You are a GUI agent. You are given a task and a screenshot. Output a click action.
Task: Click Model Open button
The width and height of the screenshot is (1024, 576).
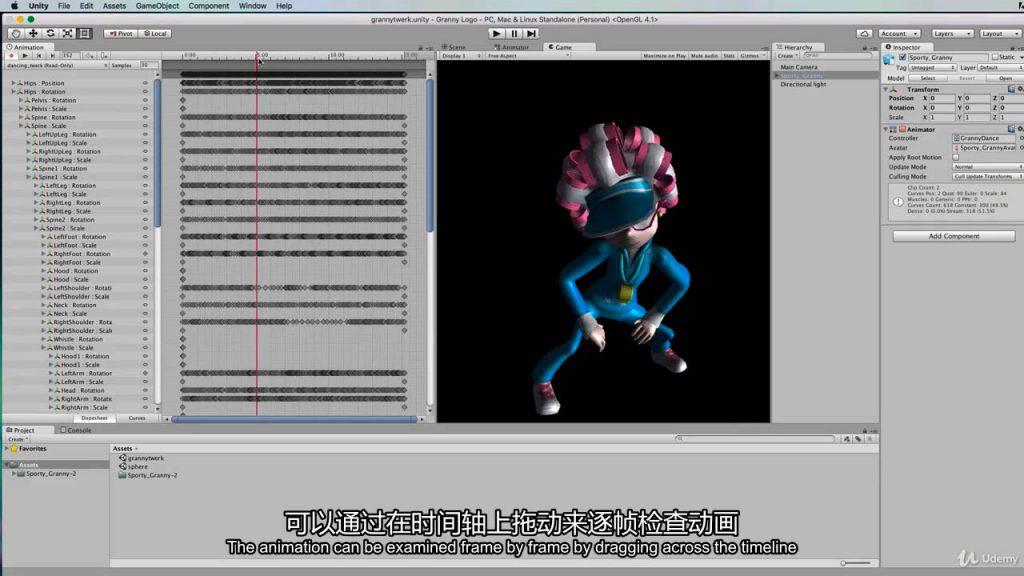tap(1006, 78)
